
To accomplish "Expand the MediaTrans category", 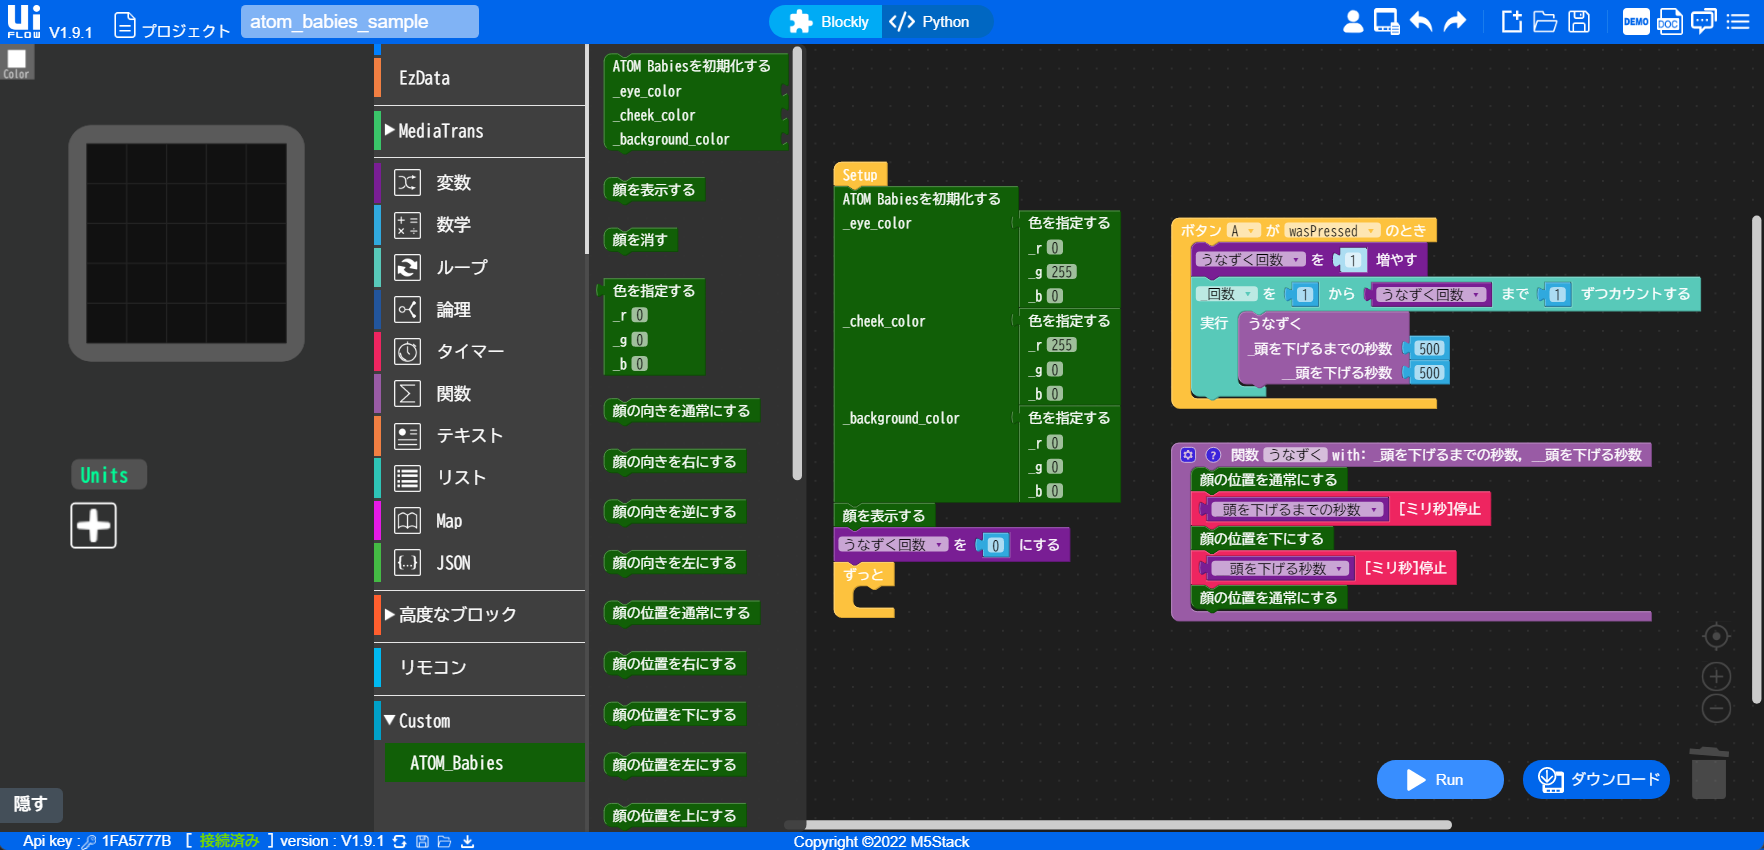I will pos(480,131).
